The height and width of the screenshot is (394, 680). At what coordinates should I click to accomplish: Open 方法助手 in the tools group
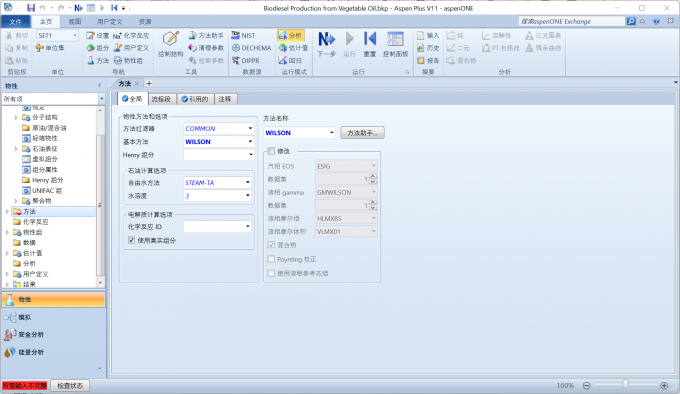coord(206,36)
